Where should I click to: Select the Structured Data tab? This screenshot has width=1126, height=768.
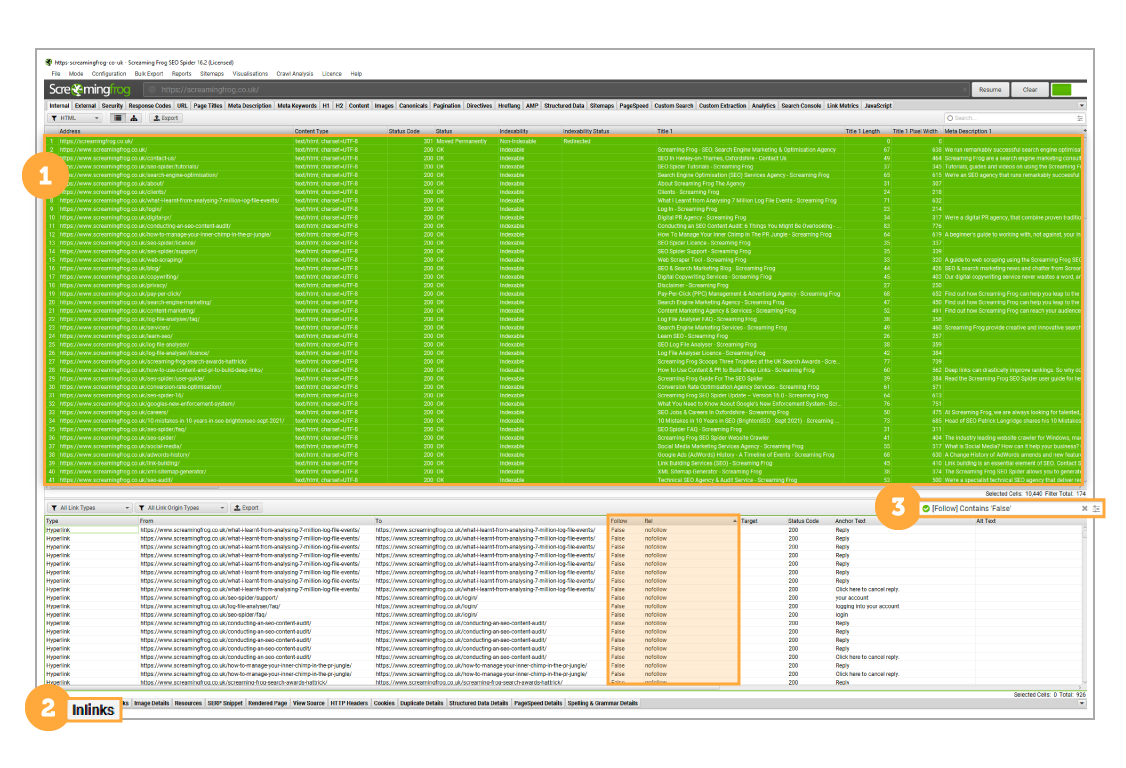564,106
